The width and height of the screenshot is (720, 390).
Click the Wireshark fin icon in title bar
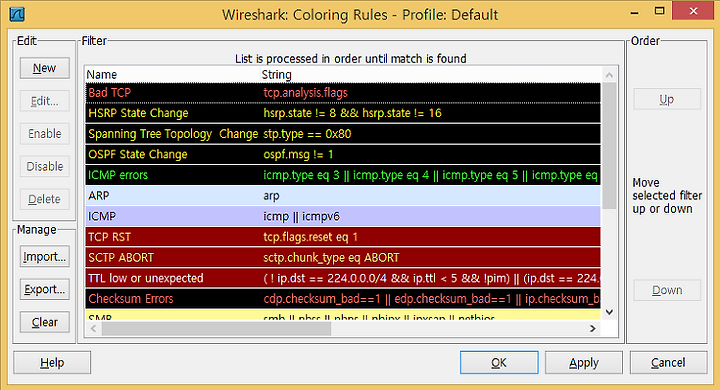(17, 14)
